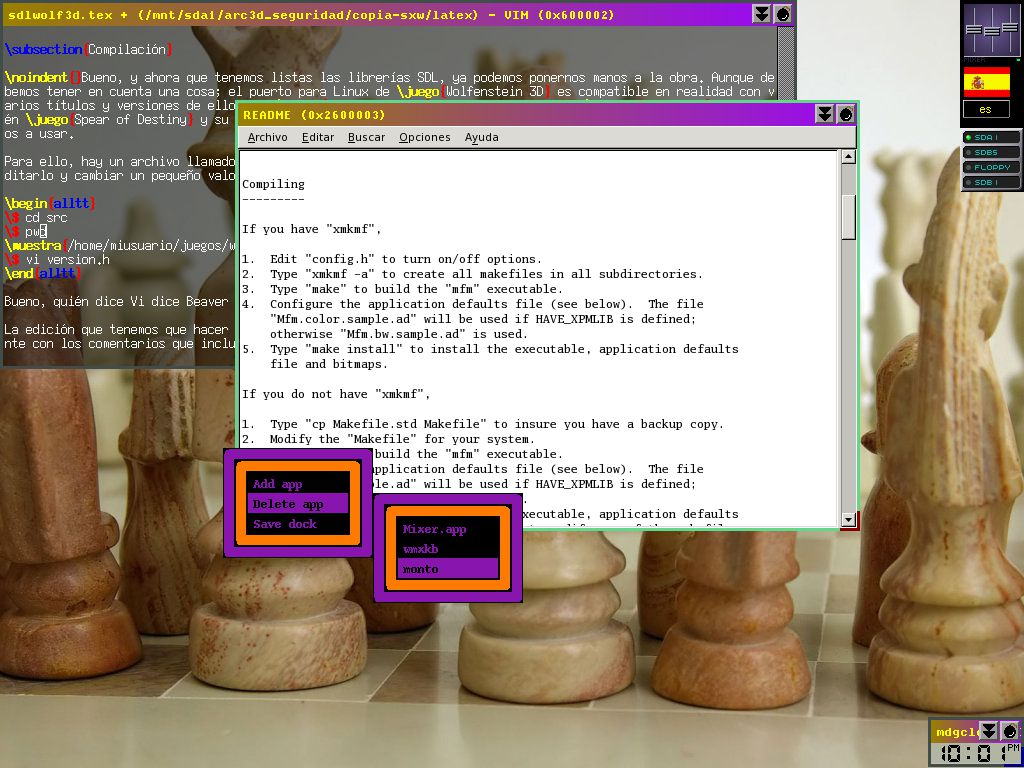Click the double-arrow button on mdgclock titlebar
The width and height of the screenshot is (1024, 768).
(x=989, y=731)
